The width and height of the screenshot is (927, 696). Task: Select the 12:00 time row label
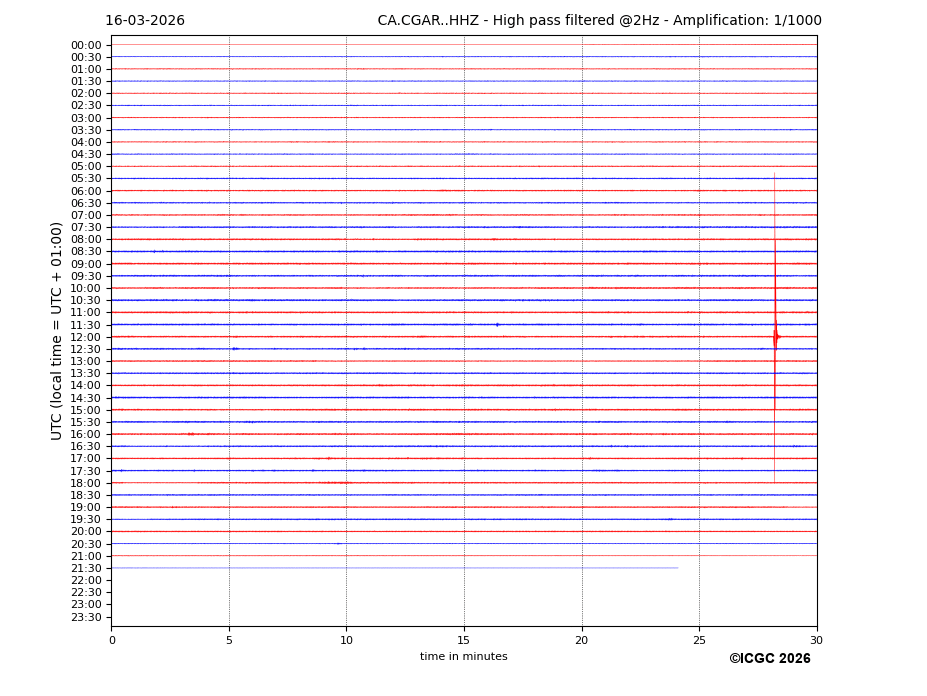click(86, 337)
